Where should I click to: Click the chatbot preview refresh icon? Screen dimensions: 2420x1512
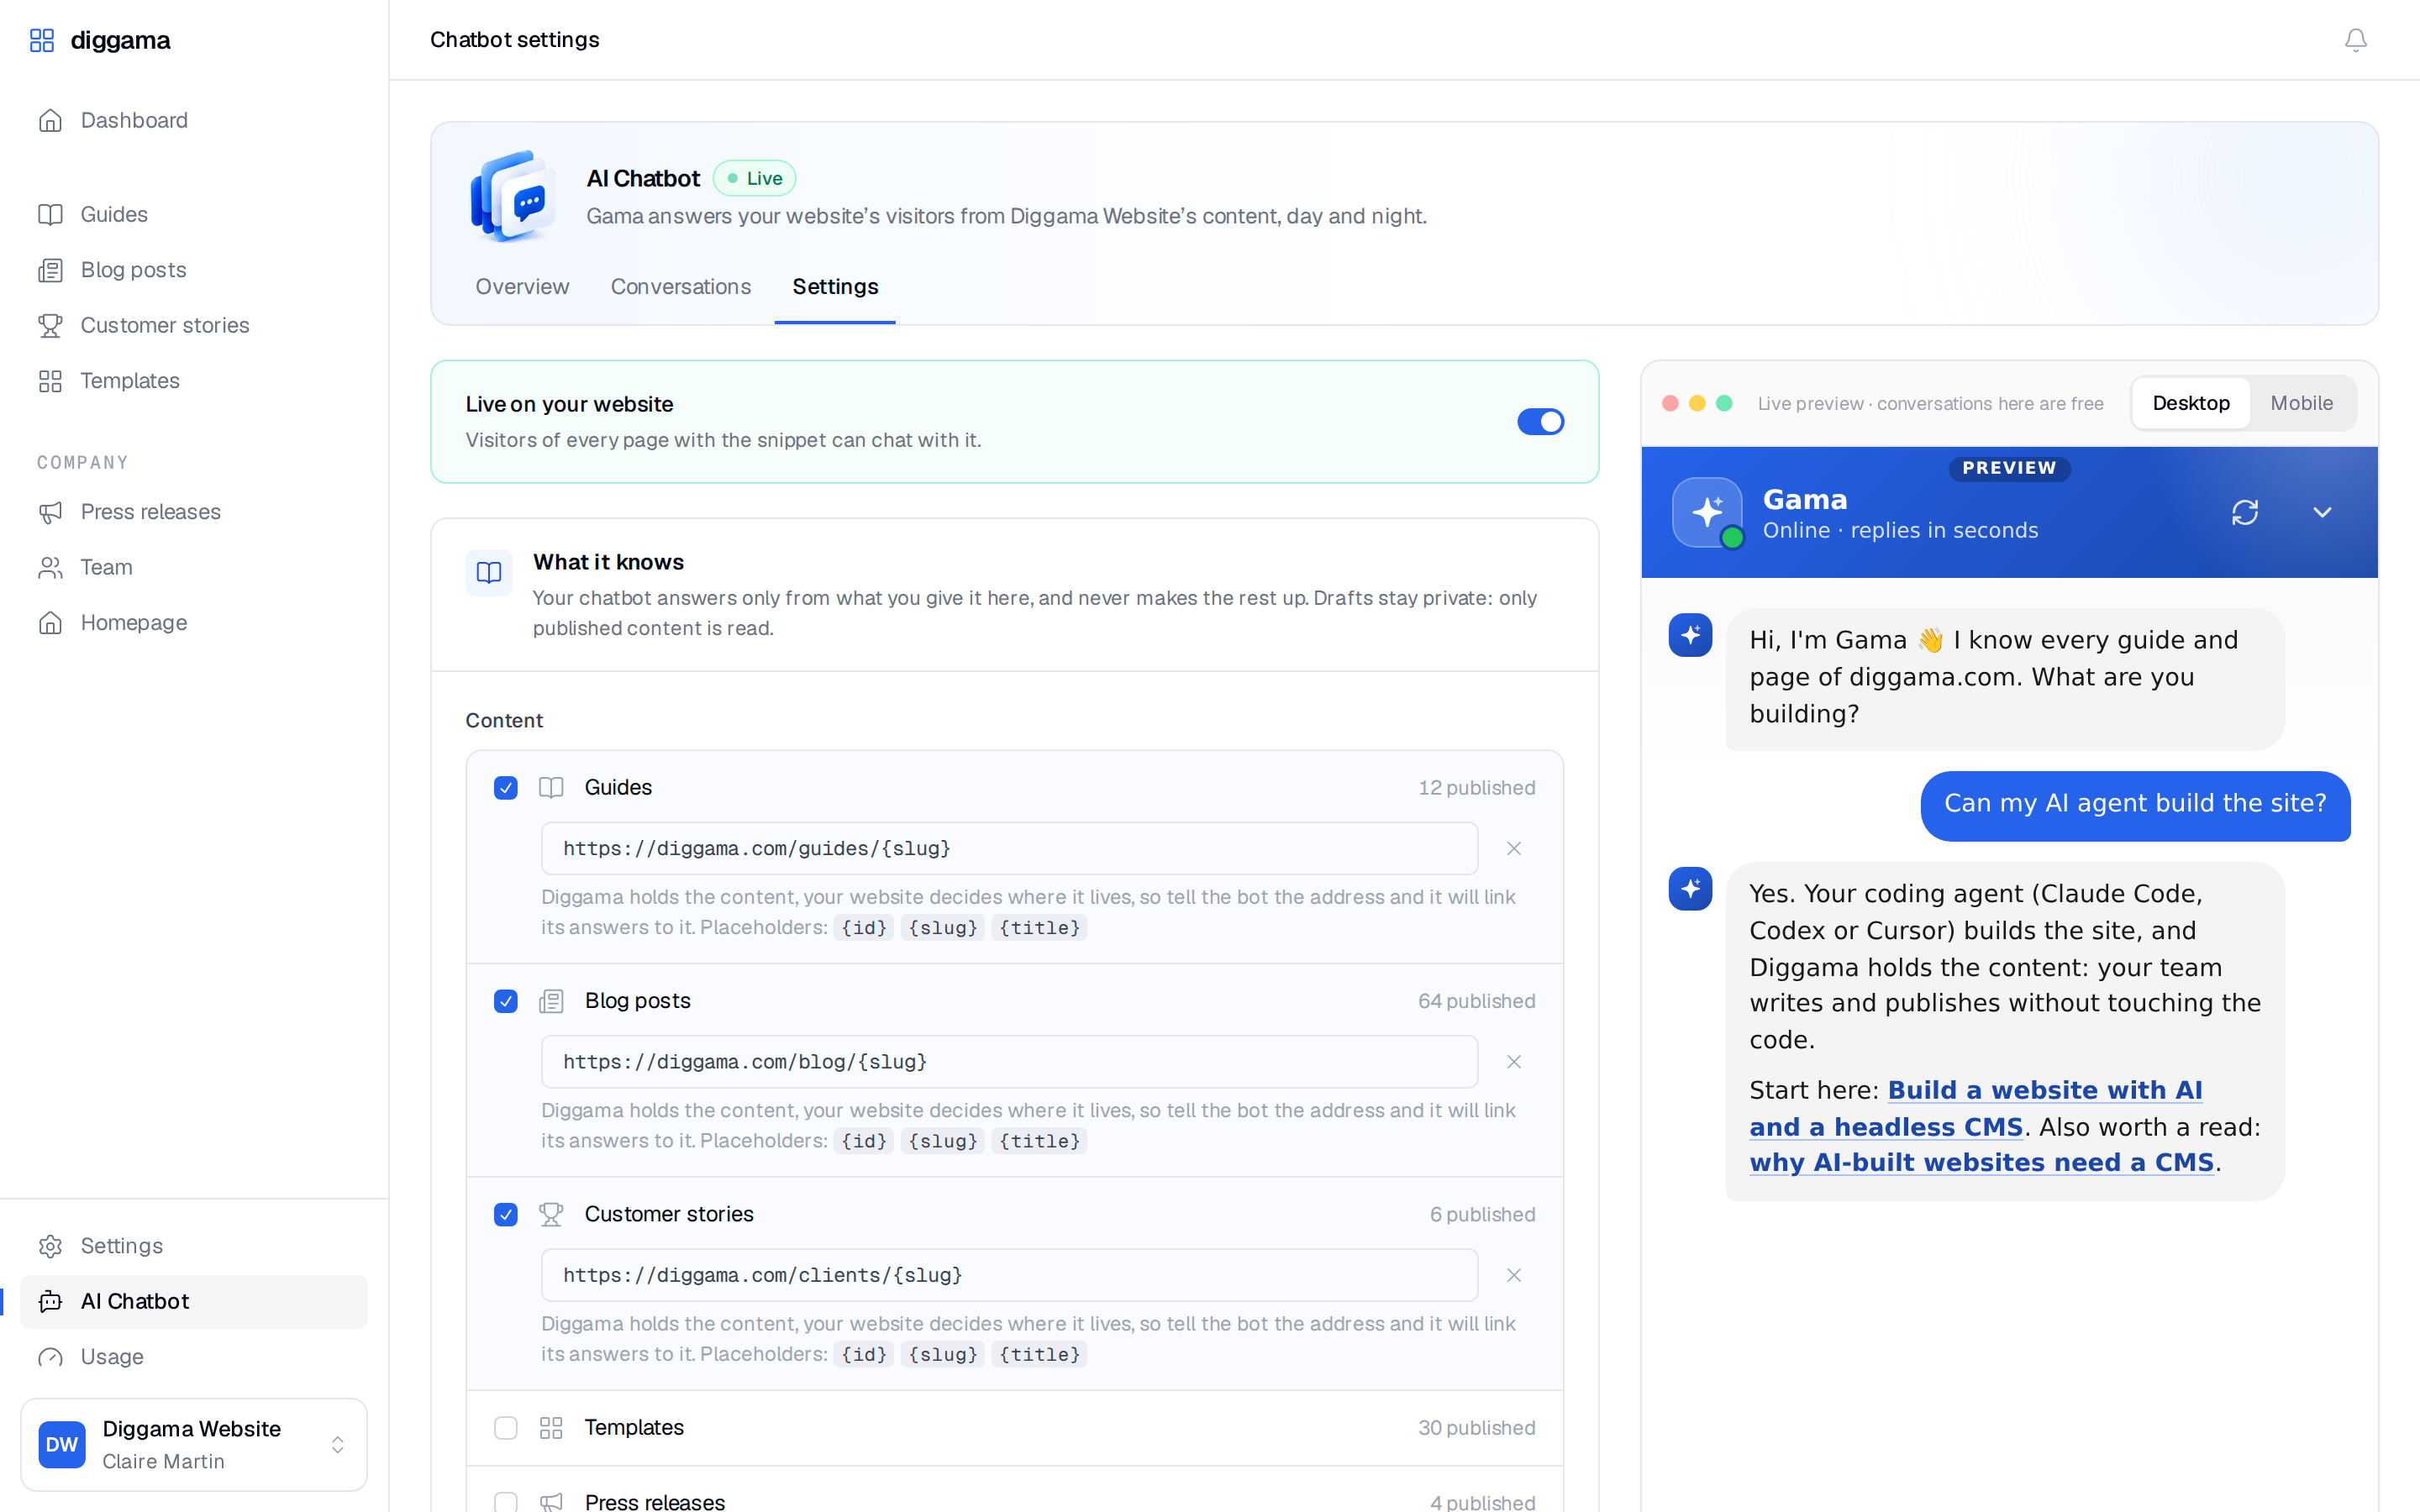pos(2244,512)
